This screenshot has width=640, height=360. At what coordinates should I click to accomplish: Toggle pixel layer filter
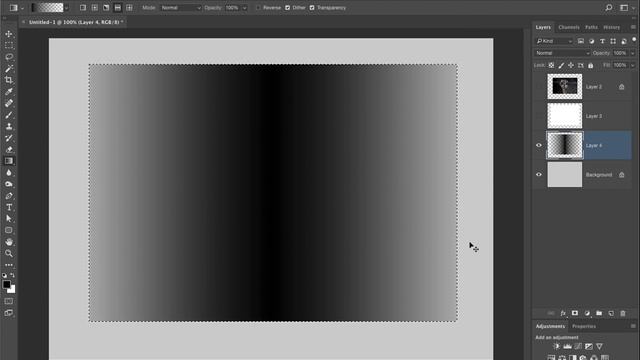pyautogui.click(x=581, y=41)
